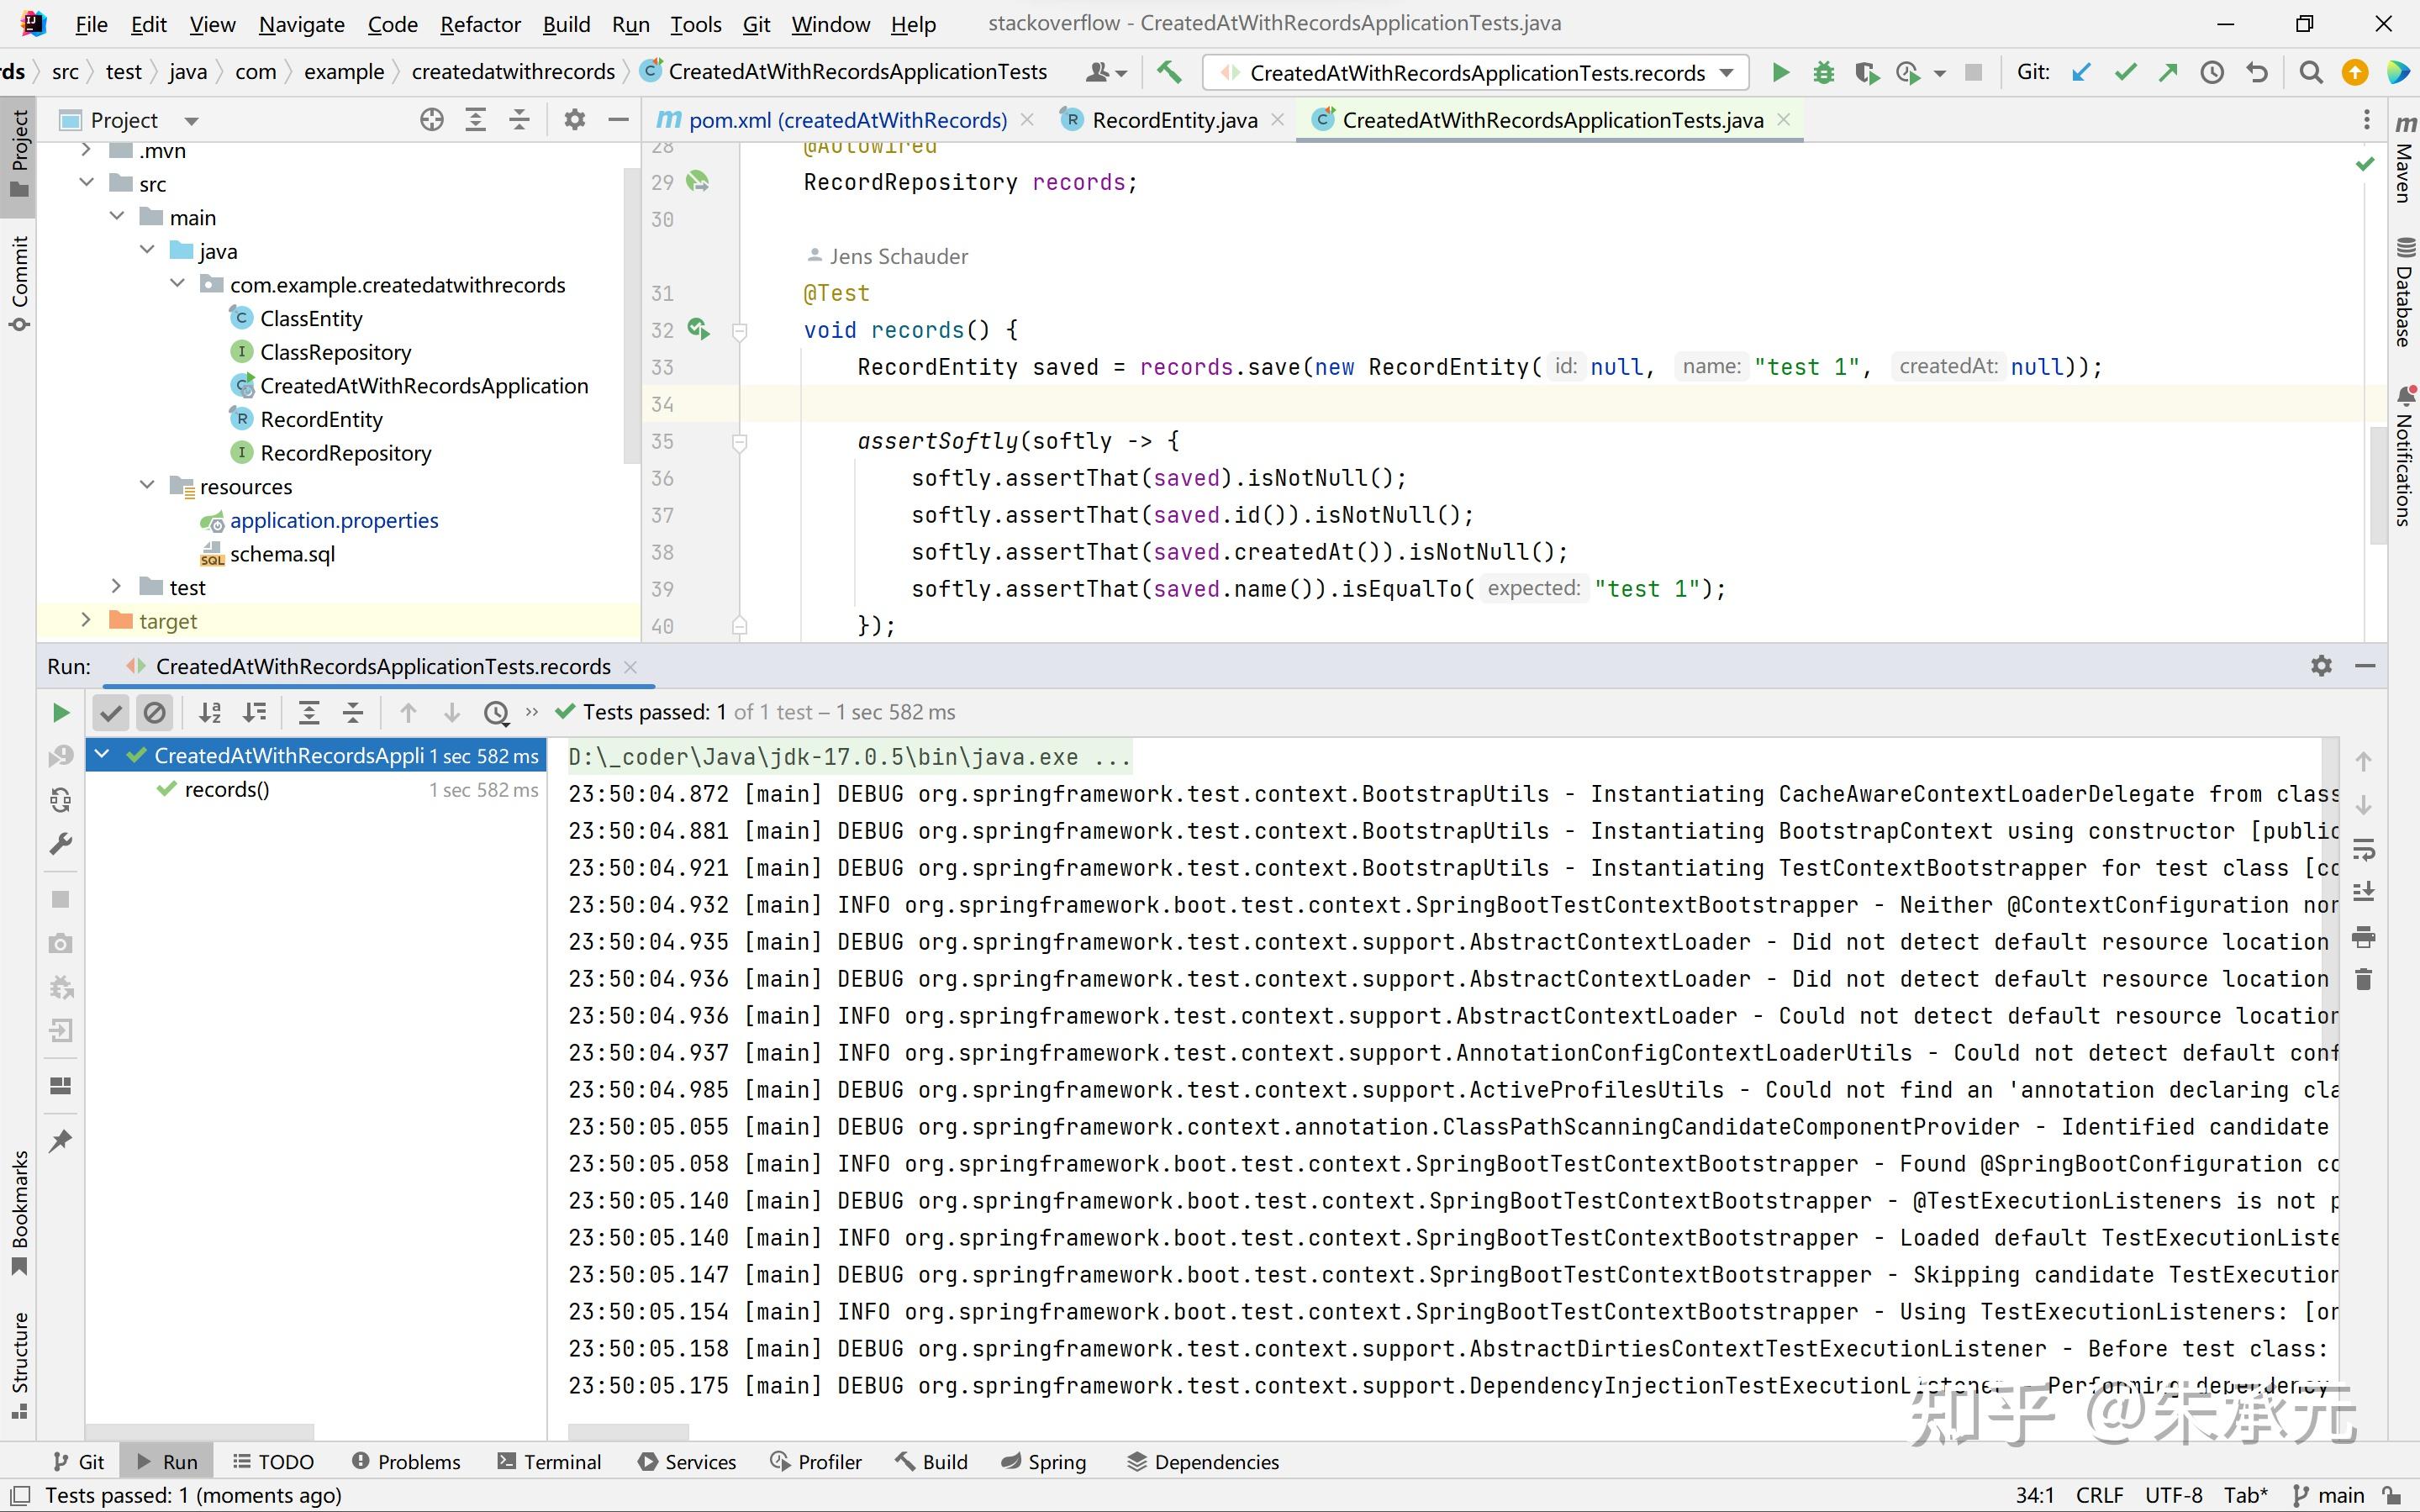Commit changes with Git green checkmark
Image resolution: width=2420 pixels, height=1512 pixels.
[2125, 72]
